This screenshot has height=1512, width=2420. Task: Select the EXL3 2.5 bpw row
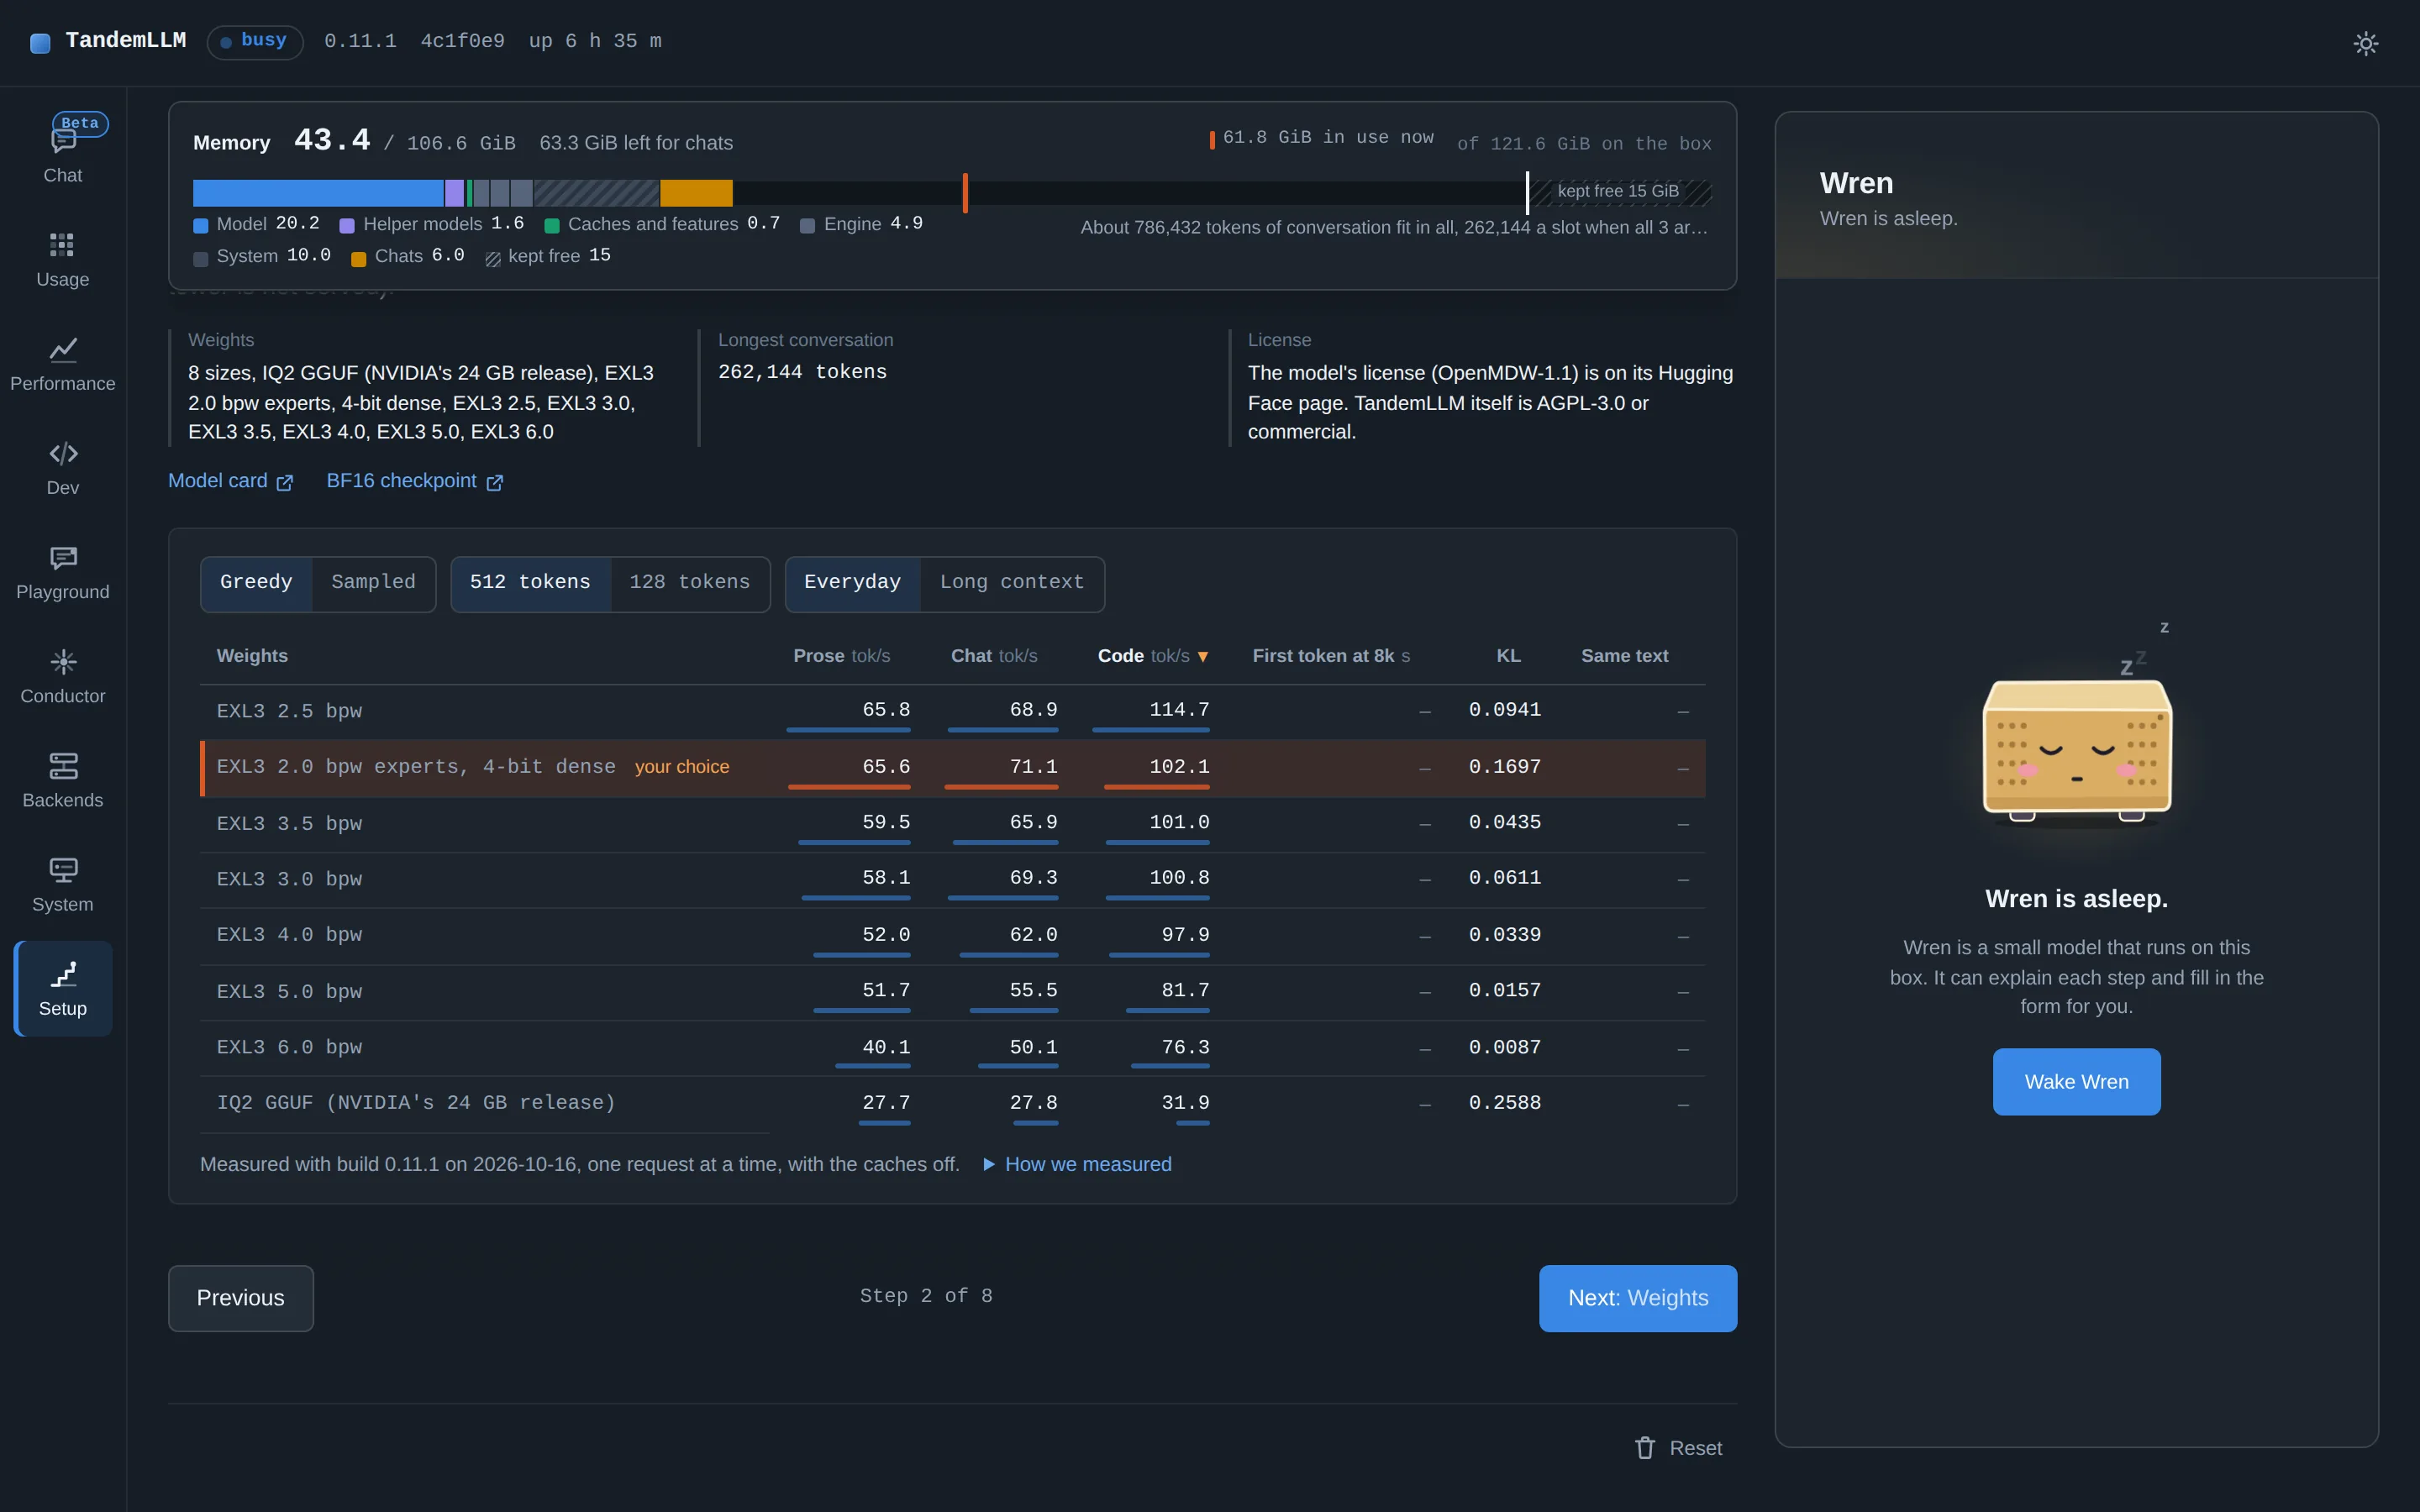coord(952,711)
